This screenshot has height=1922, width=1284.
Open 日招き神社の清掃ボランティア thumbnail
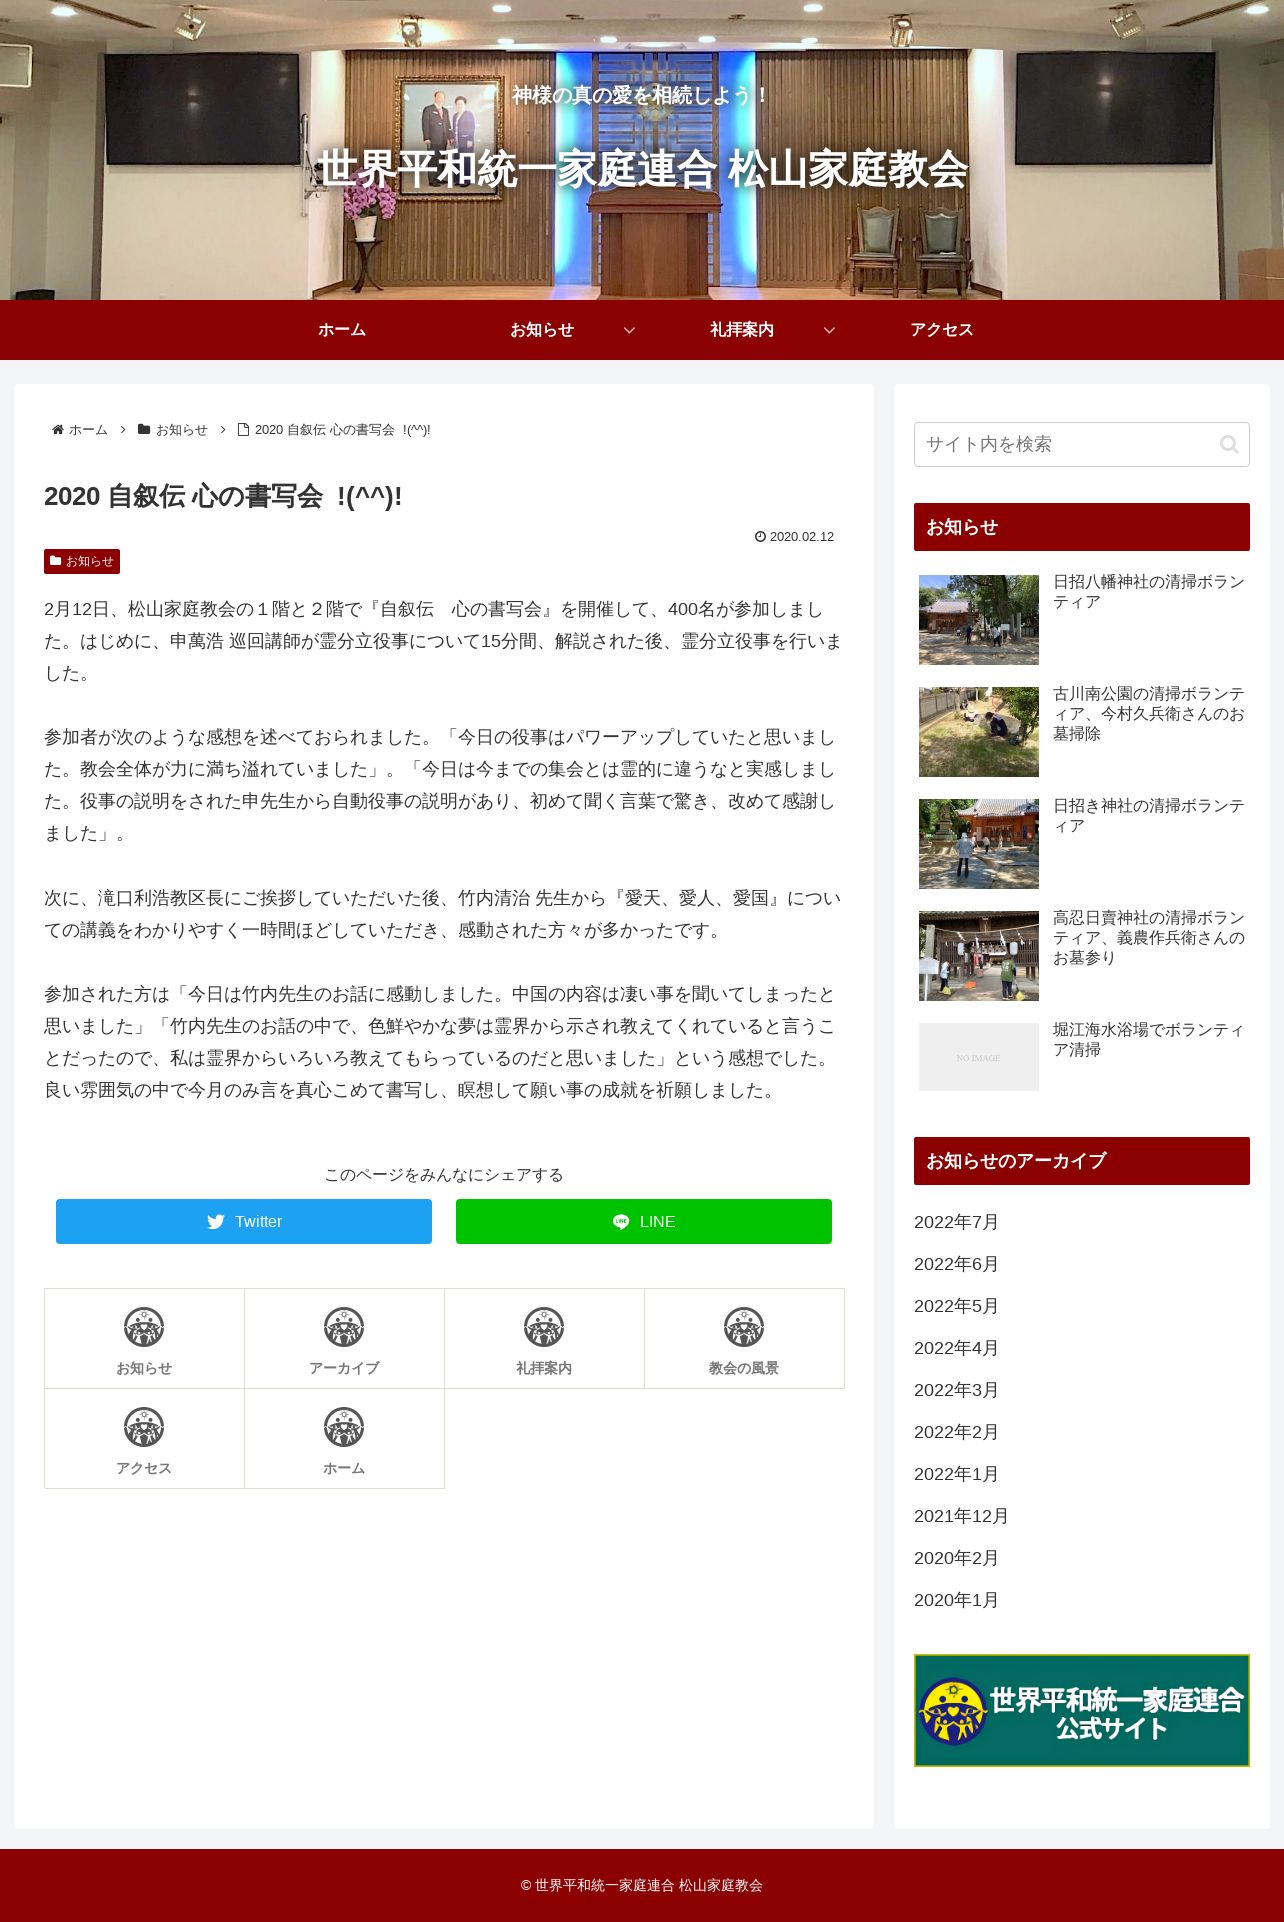(x=979, y=844)
